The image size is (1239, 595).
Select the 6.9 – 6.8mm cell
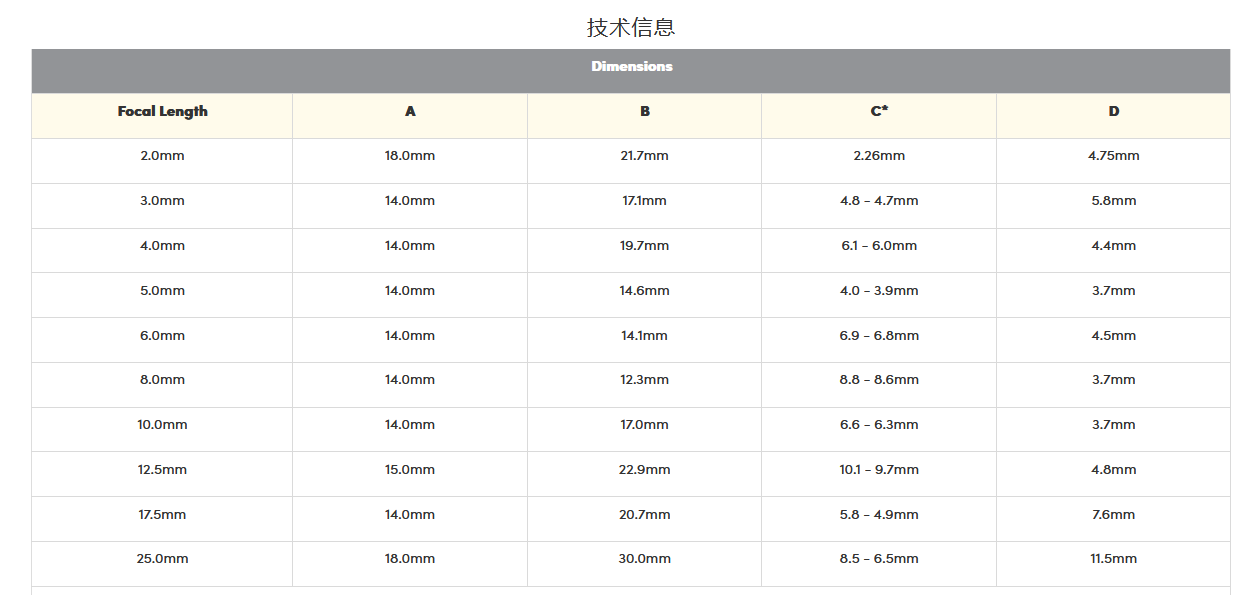(878, 336)
